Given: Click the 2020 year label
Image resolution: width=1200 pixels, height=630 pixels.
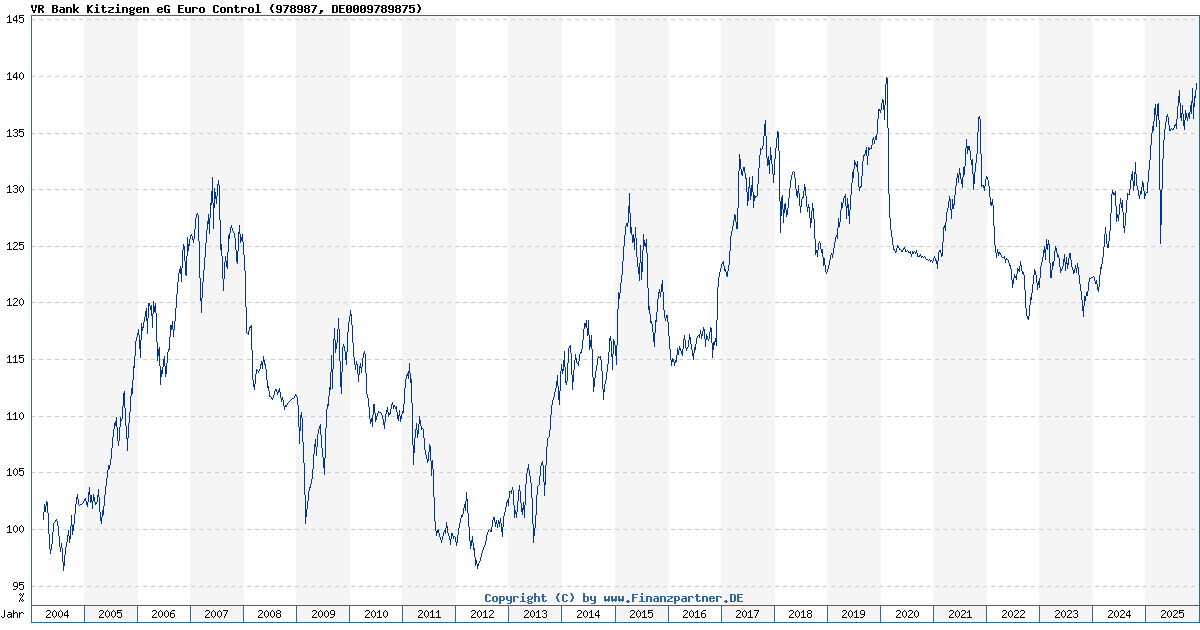Looking at the screenshot, I should 907,614.
